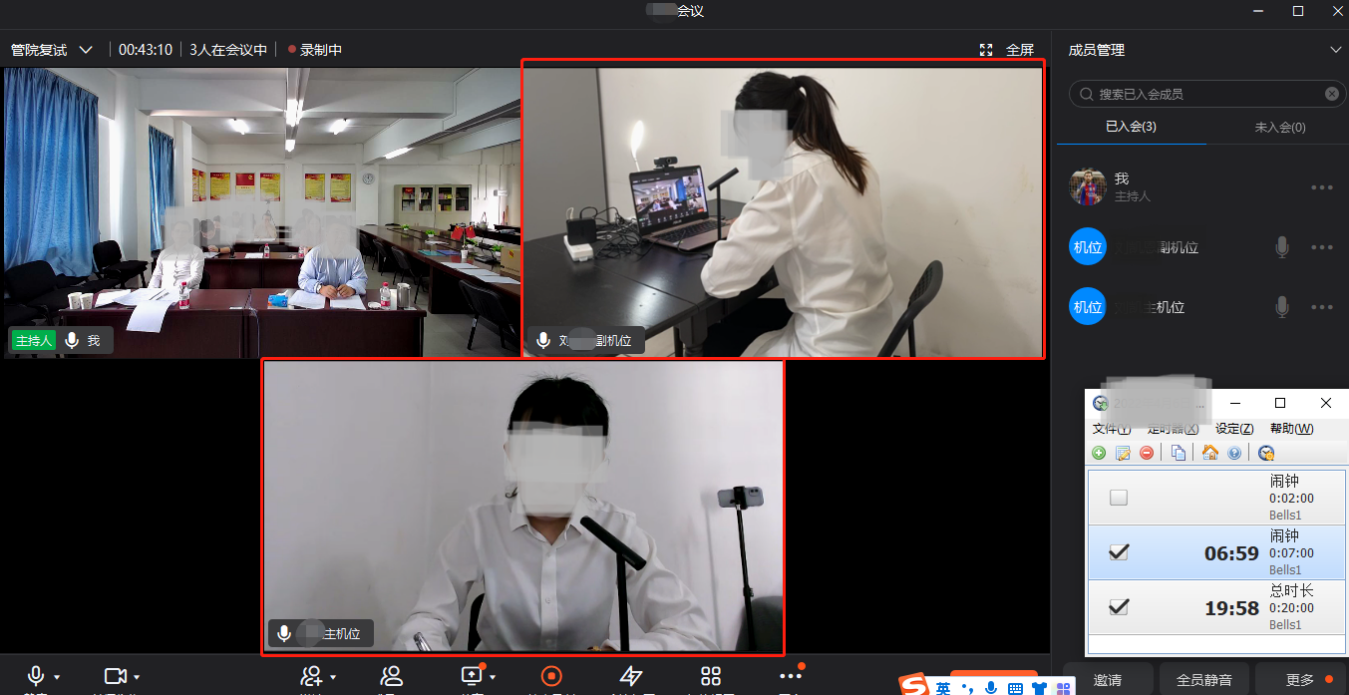Open microphone options arrow beside mic icon
This screenshot has height=695, width=1349.
pyautogui.click(x=57, y=677)
